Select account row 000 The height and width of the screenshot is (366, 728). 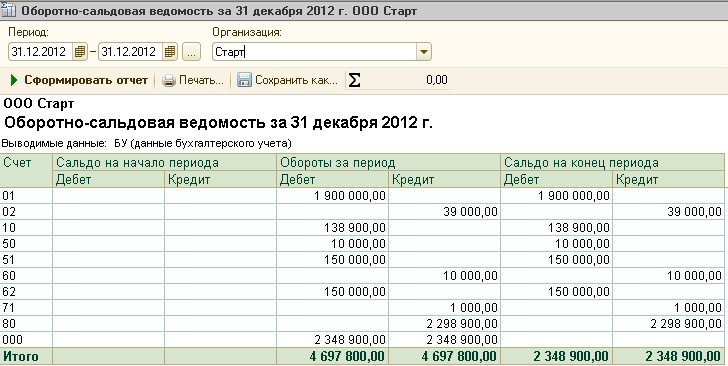pos(362,340)
